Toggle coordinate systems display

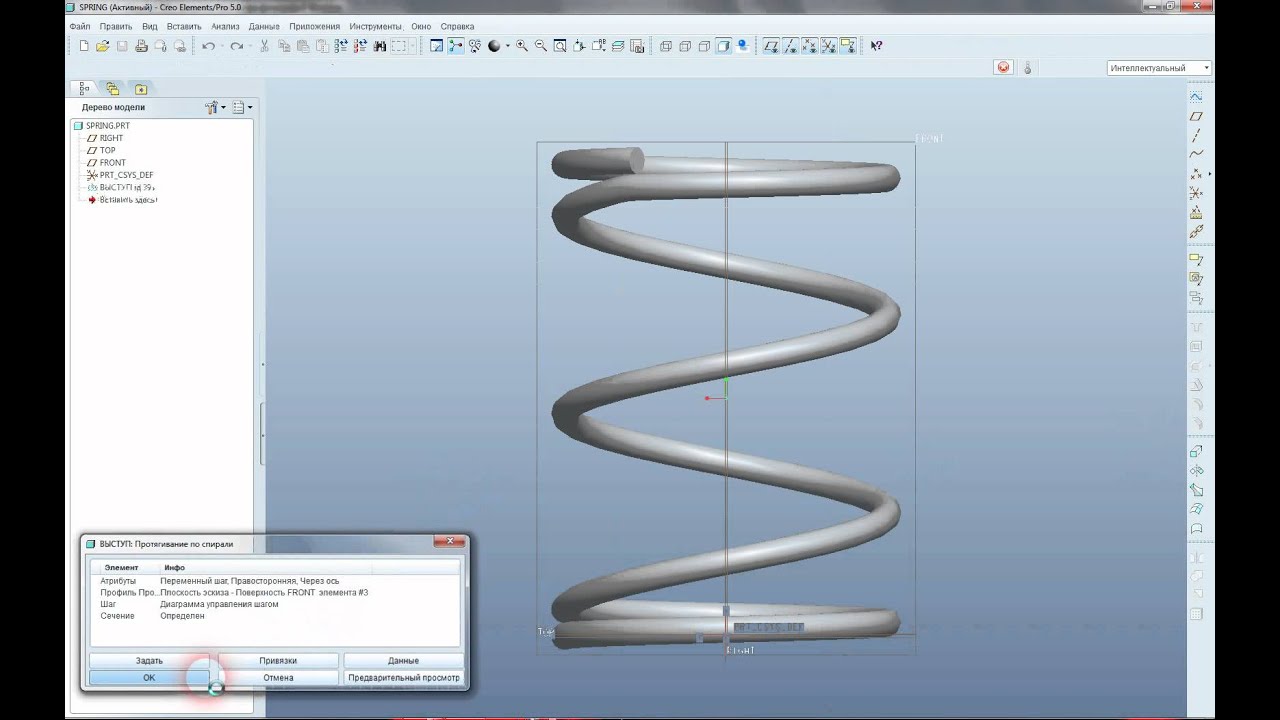[828, 46]
